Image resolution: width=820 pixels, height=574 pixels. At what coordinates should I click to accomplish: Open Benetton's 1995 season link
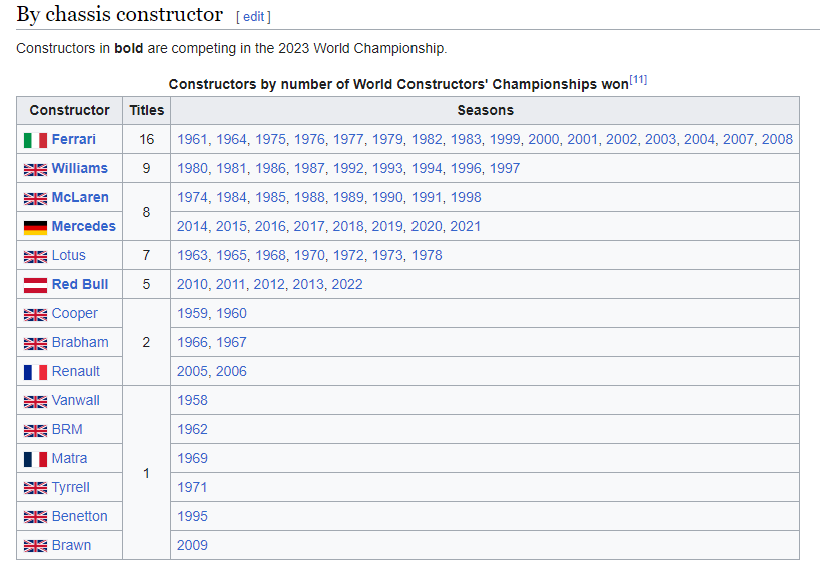[192, 516]
